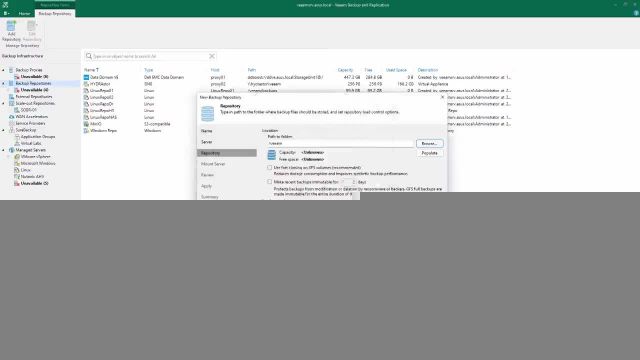Enable fast cloning on XFS volumes
Image resolution: width=640 pixels, height=360 pixels.
tap(269, 168)
